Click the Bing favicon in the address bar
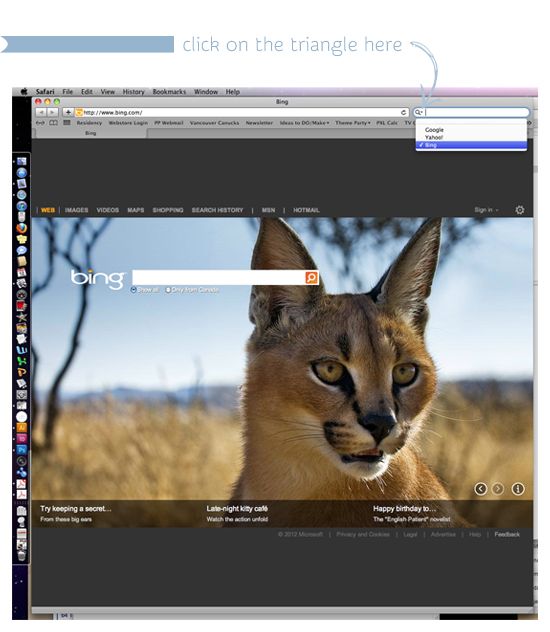Viewport: 550px width, 632px height. coord(79,112)
